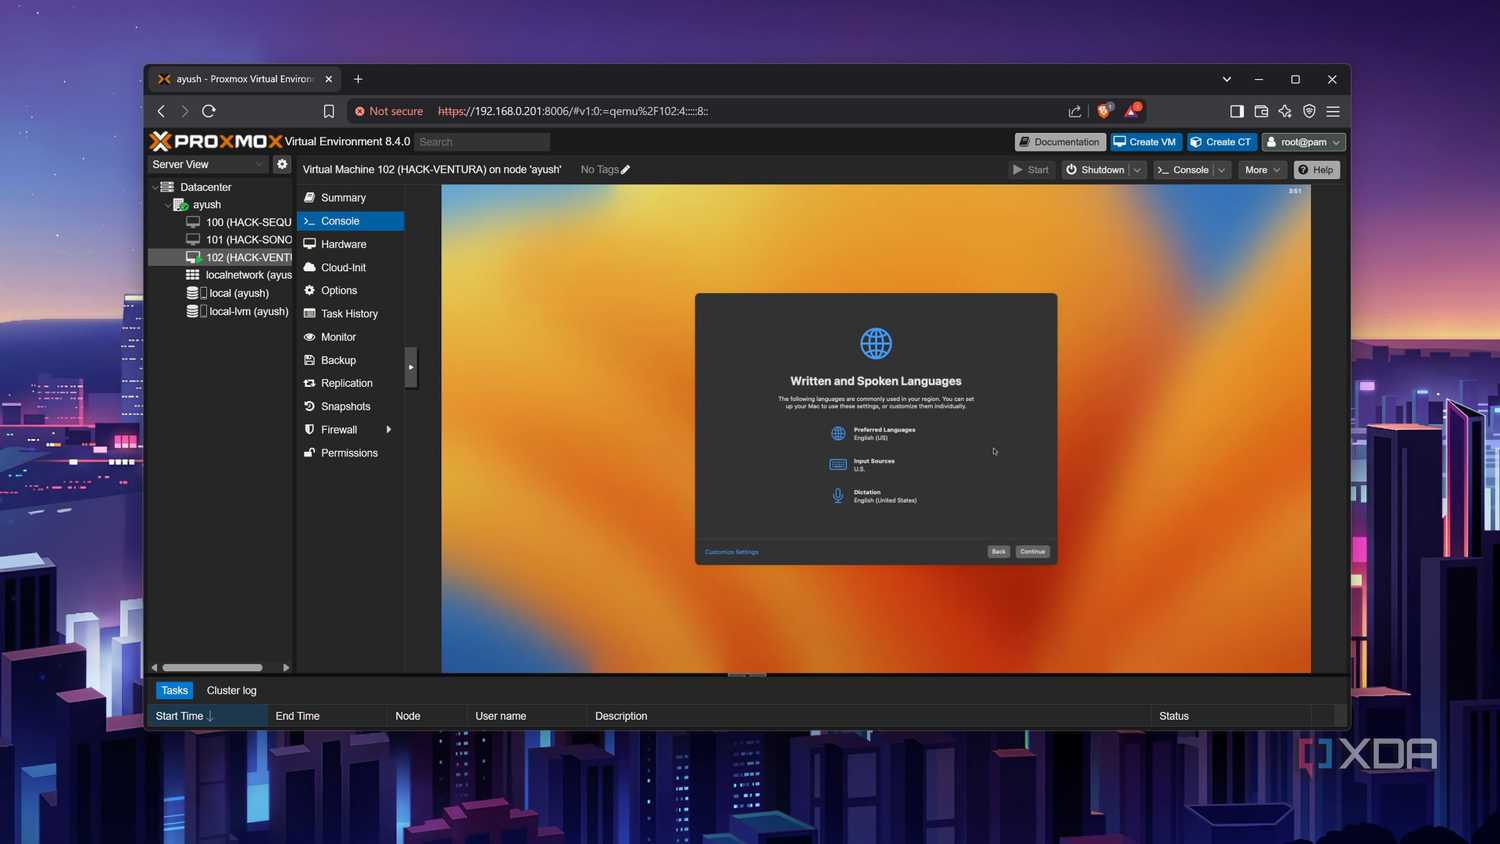Click the pencil icon beside No Tags
Viewport: 1500px width, 844px height.
click(626, 170)
